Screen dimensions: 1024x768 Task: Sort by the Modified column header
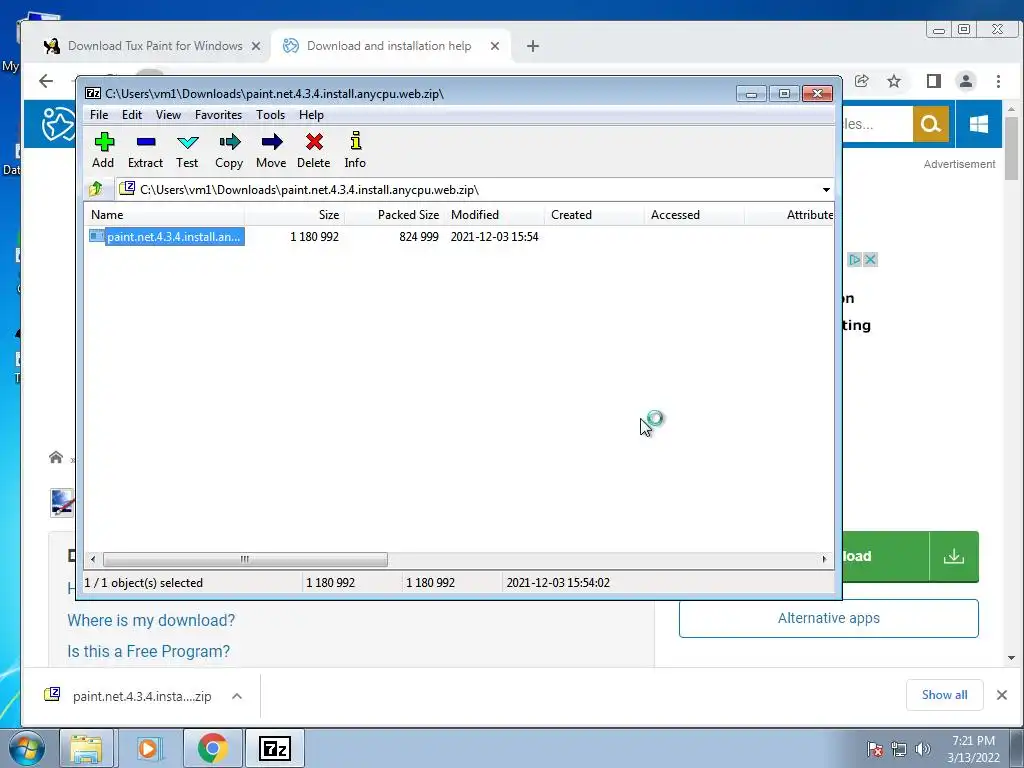tap(494, 215)
